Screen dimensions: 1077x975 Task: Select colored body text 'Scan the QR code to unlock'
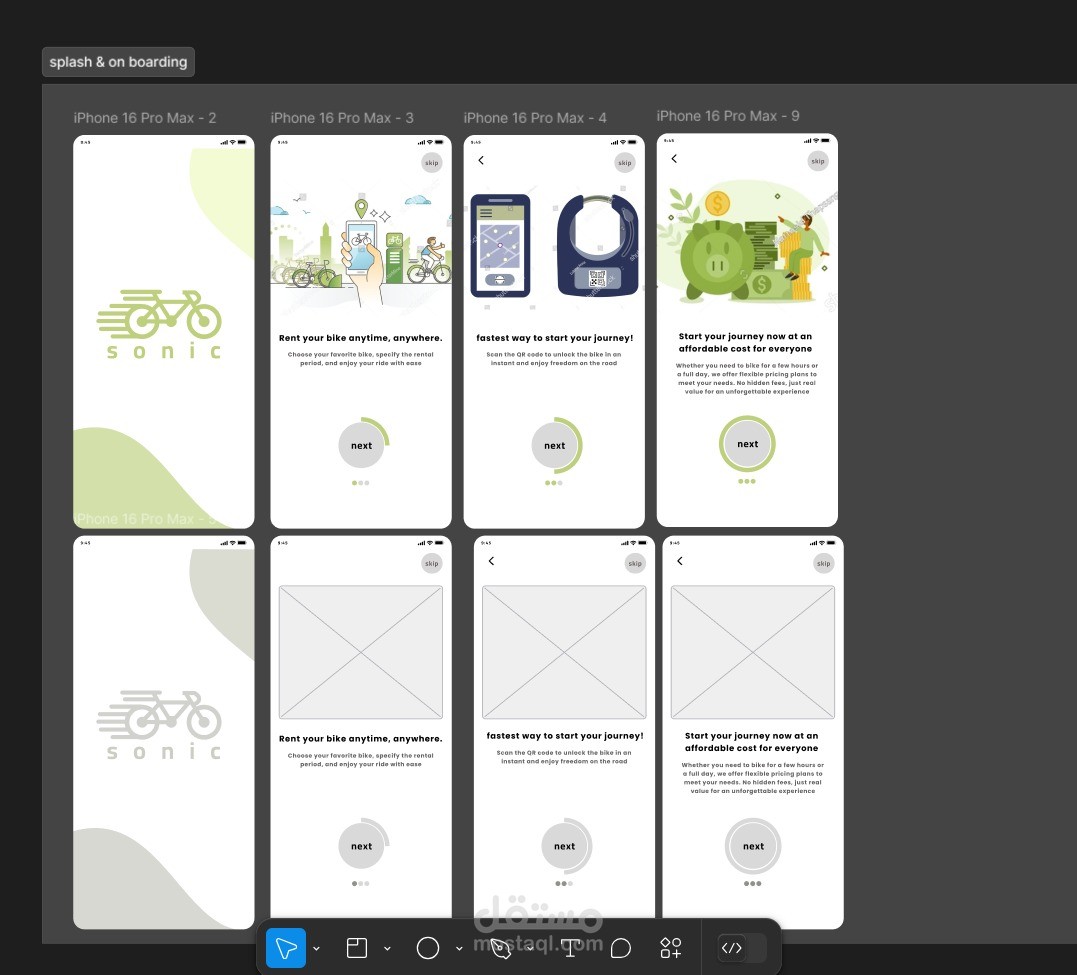click(x=554, y=359)
